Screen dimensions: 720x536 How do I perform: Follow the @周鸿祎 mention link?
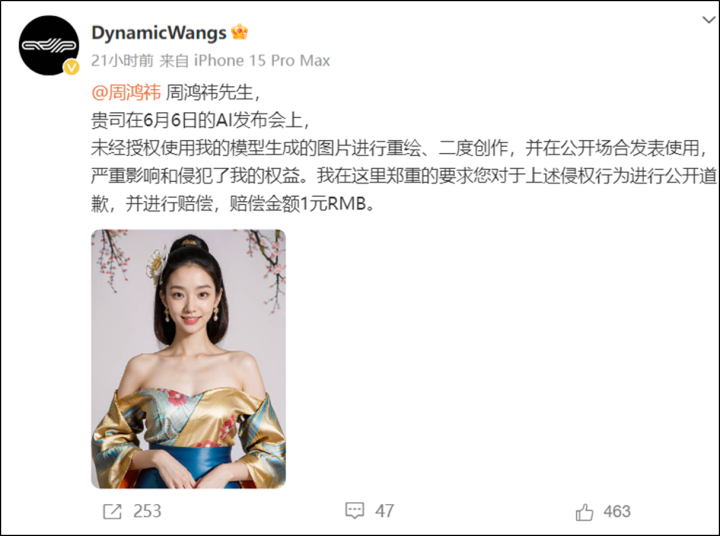click(x=126, y=92)
